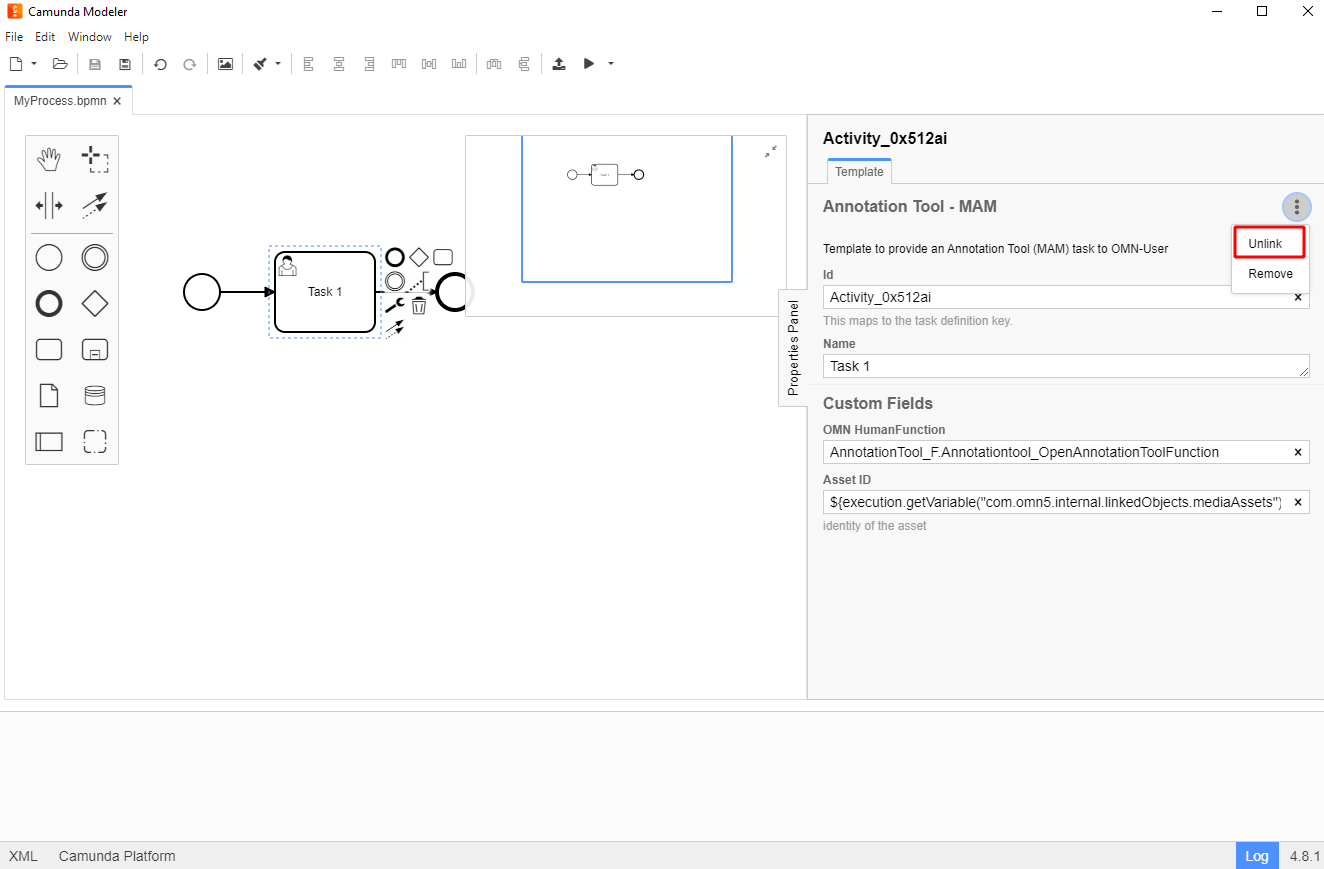Image resolution: width=1324 pixels, height=869 pixels.
Task: Expand the start instance run dropdown
Action: [611, 64]
